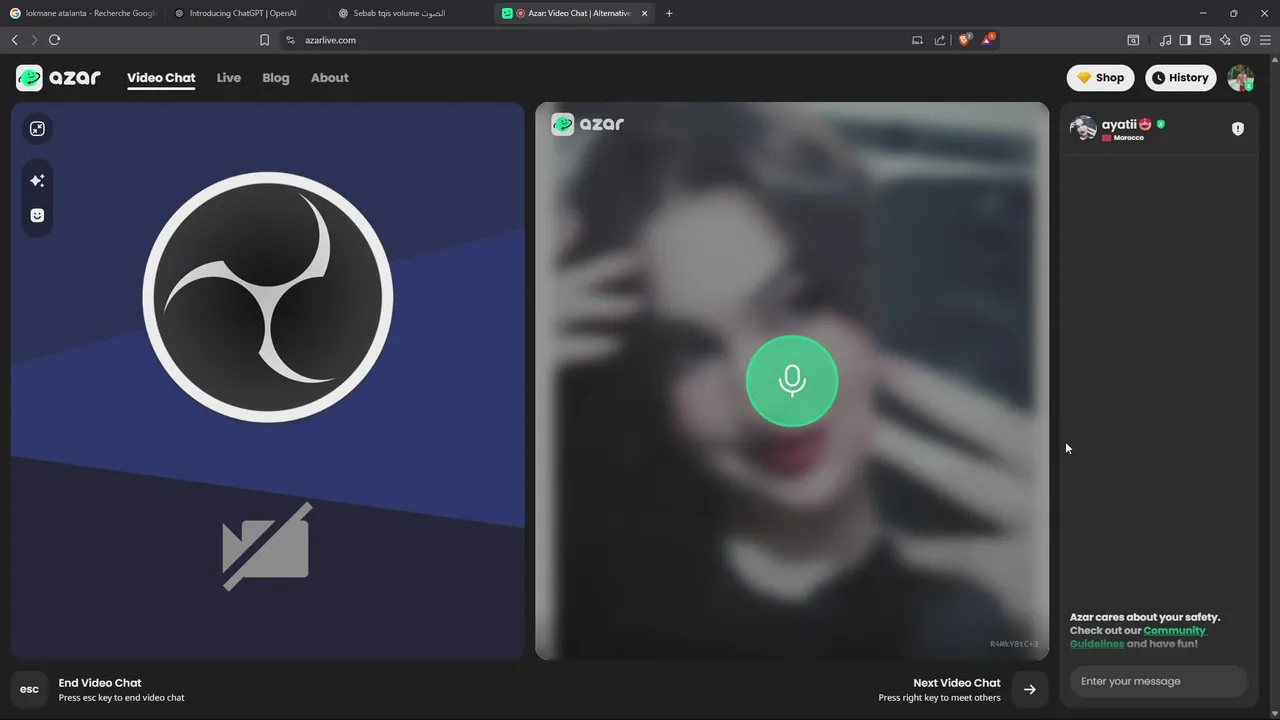1280x720 pixels.
Task: Click the Next Video Chat arrow button
Action: click(1030, 689)
